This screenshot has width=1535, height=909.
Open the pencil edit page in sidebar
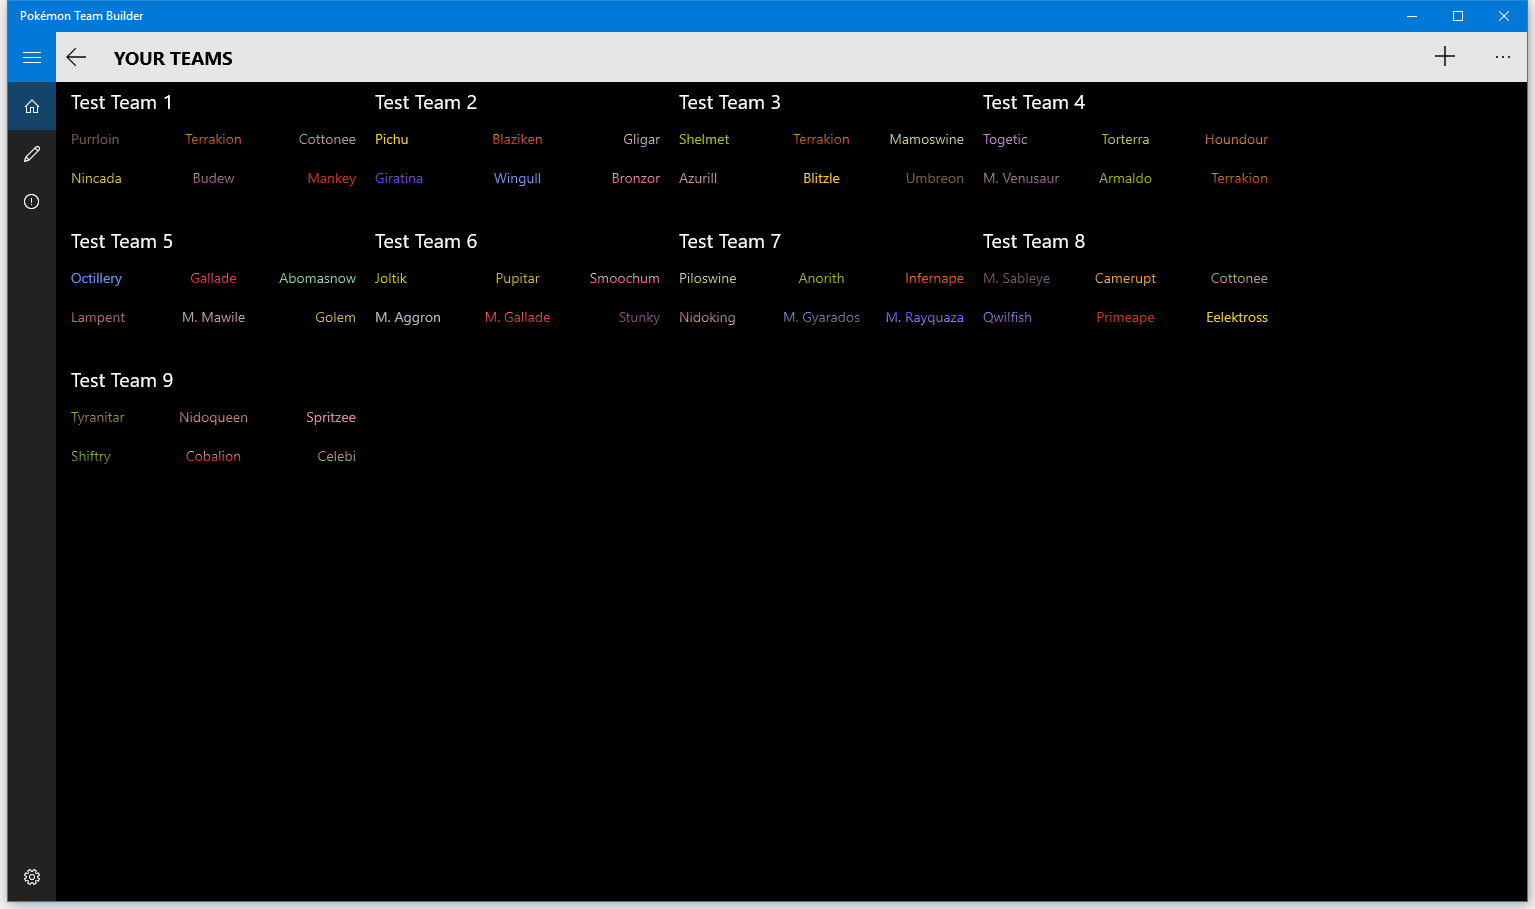click(x=32, y=154)
